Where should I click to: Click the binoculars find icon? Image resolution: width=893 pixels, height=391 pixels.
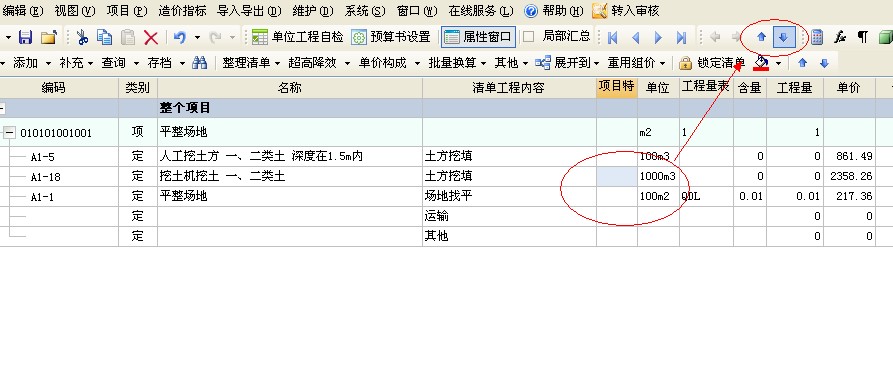coord(199,63)
